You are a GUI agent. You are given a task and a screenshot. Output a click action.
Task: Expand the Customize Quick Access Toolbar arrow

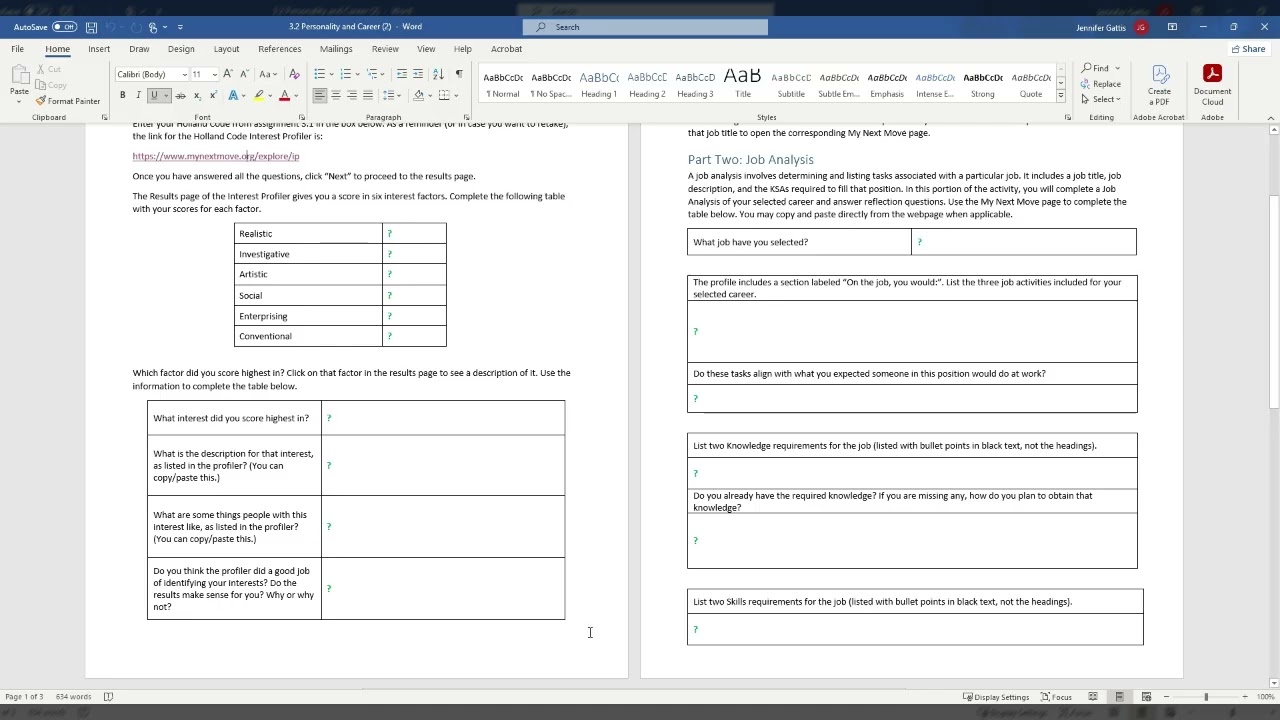pos(180,27)
